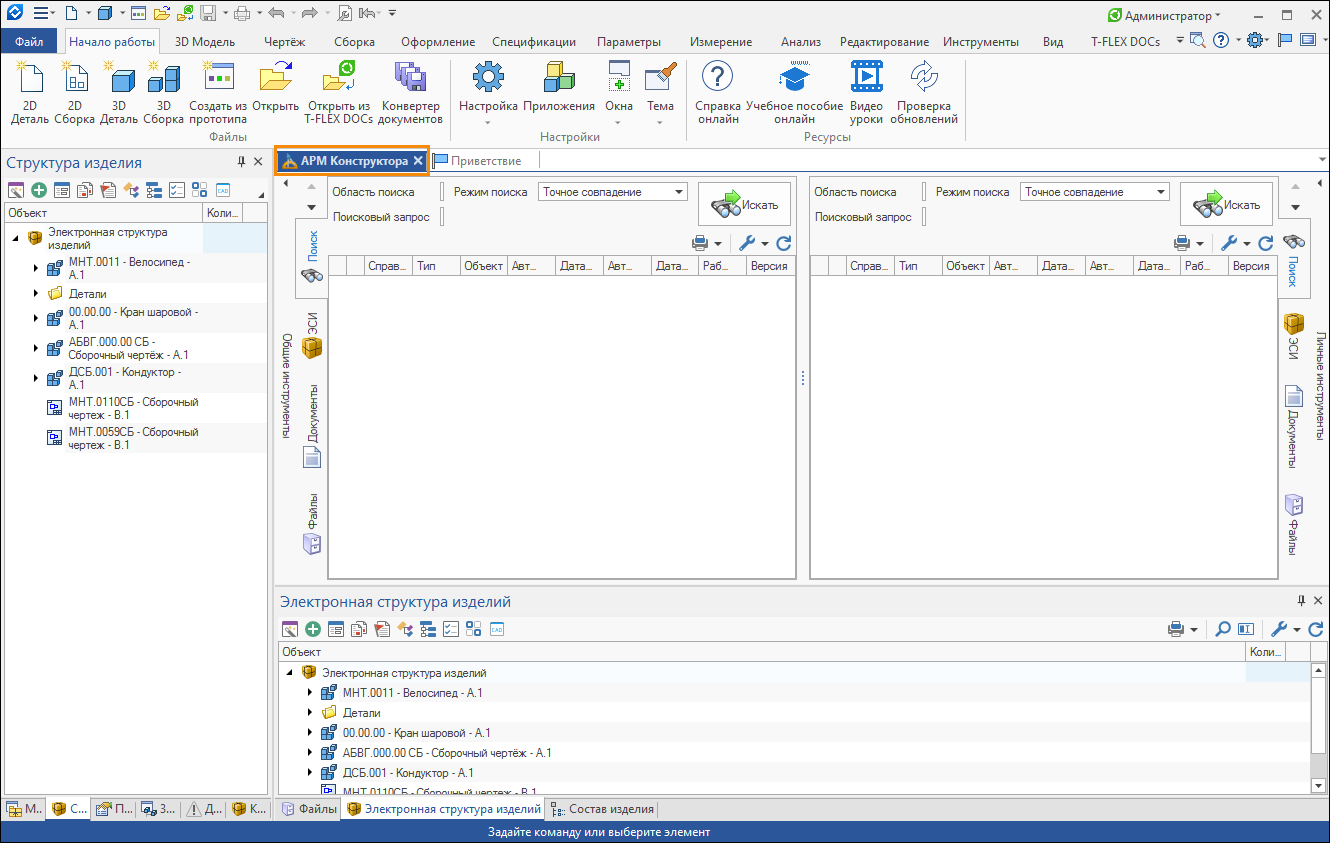Open Приложения in the ribbon
This screenshot has height=843, width=1330.
[x=558, y=86]
